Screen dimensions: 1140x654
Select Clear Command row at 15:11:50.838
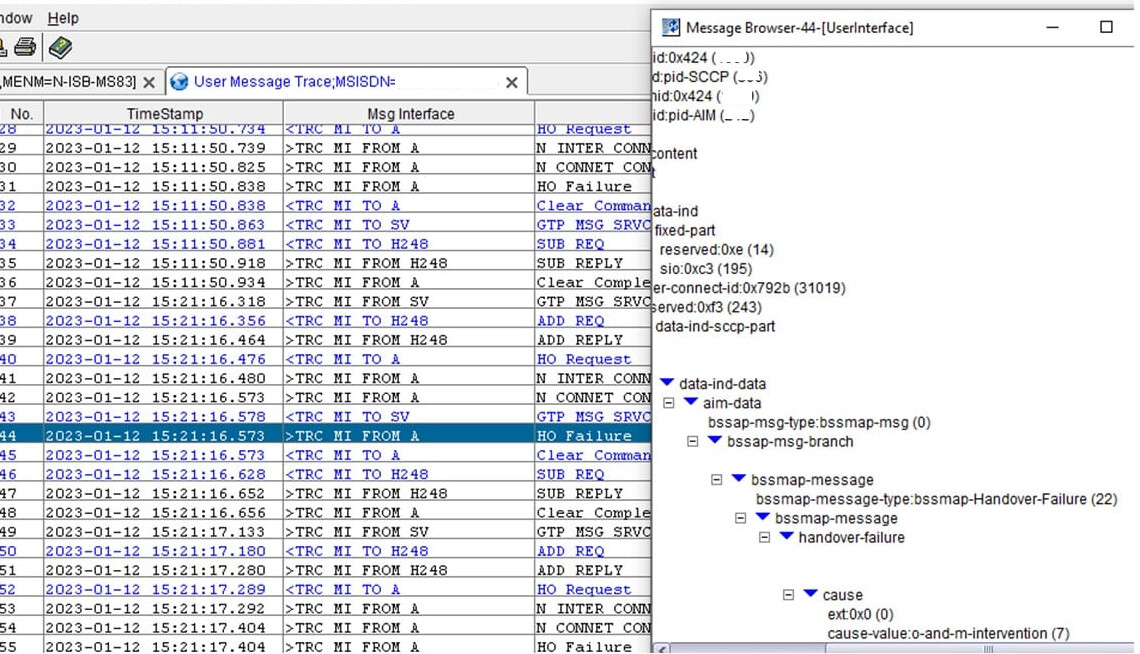click(325, 206)
